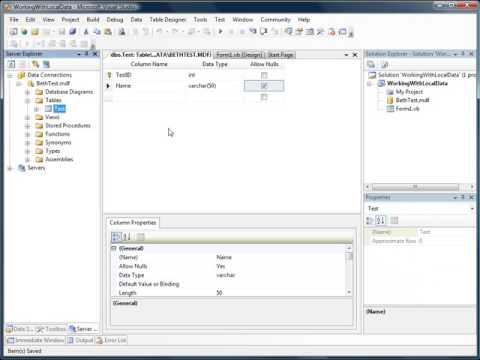
Task: Click Connect to Server icon in Server Explorer
Action: [x=46, y=64]
